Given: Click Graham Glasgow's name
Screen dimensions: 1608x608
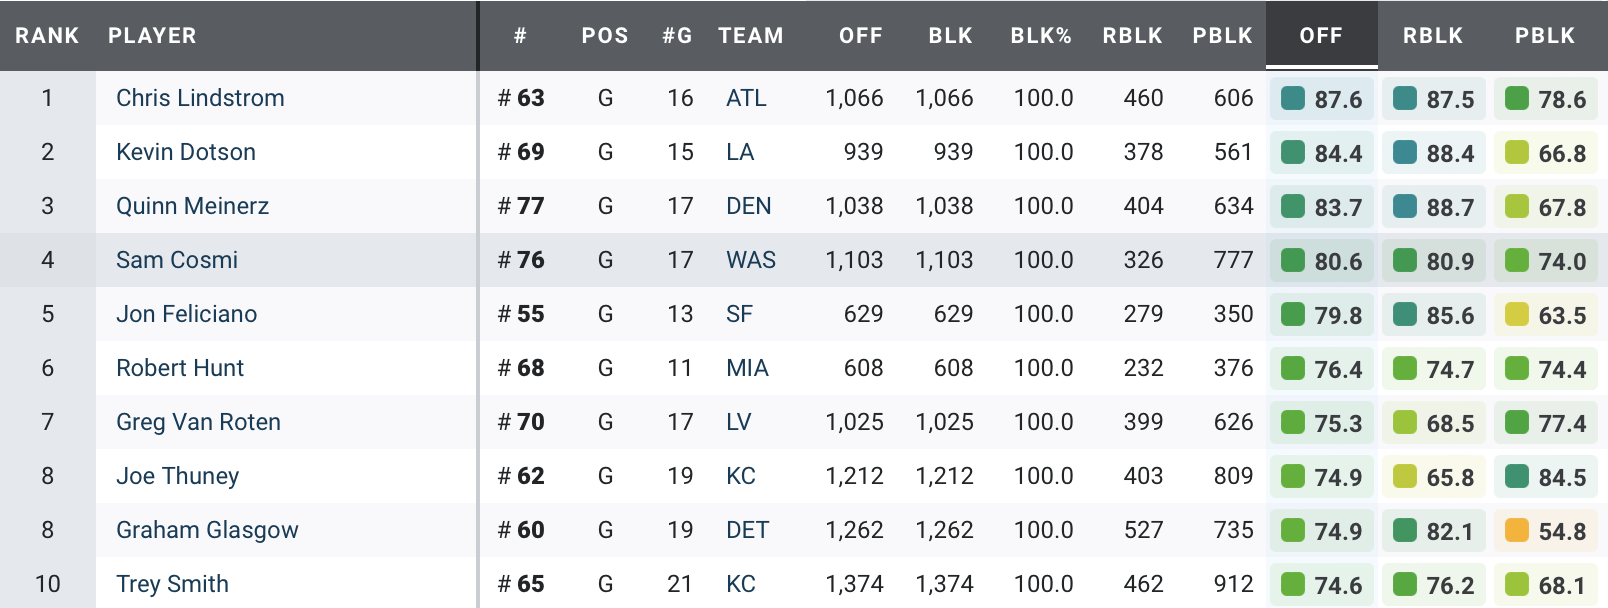Looking at the screenshot, I should [x=207, y=530].
